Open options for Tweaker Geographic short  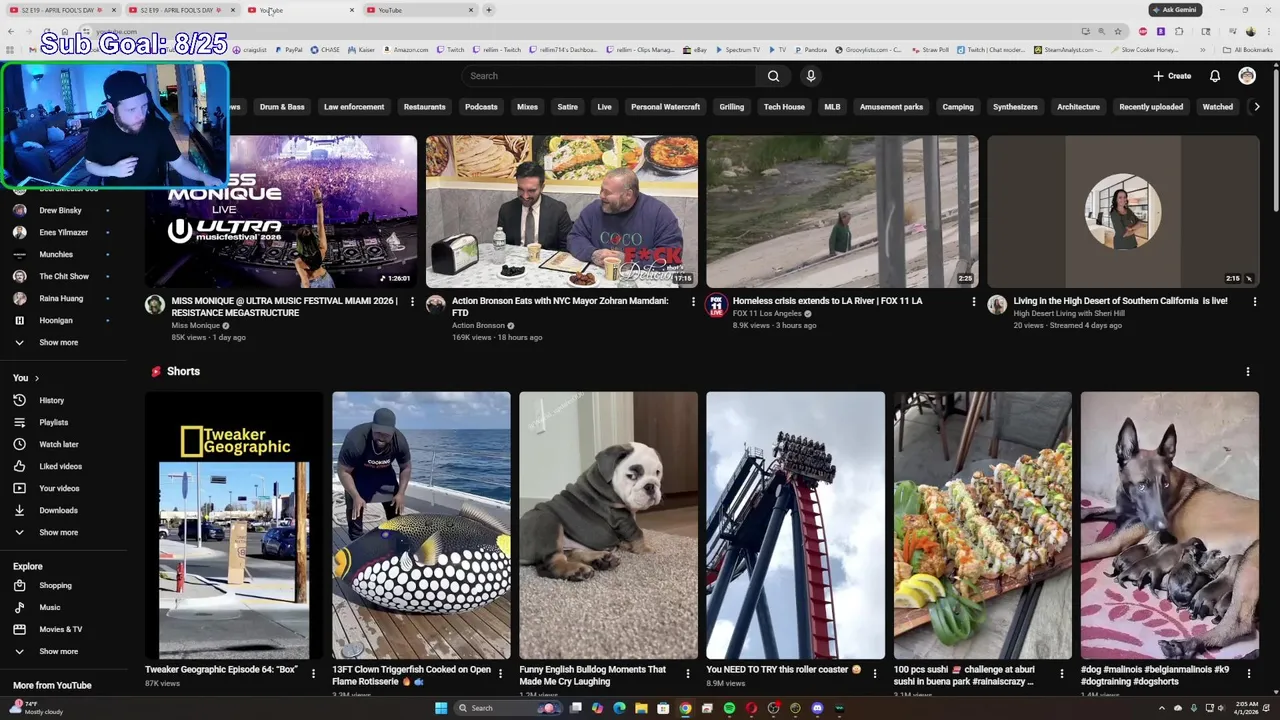313,673
